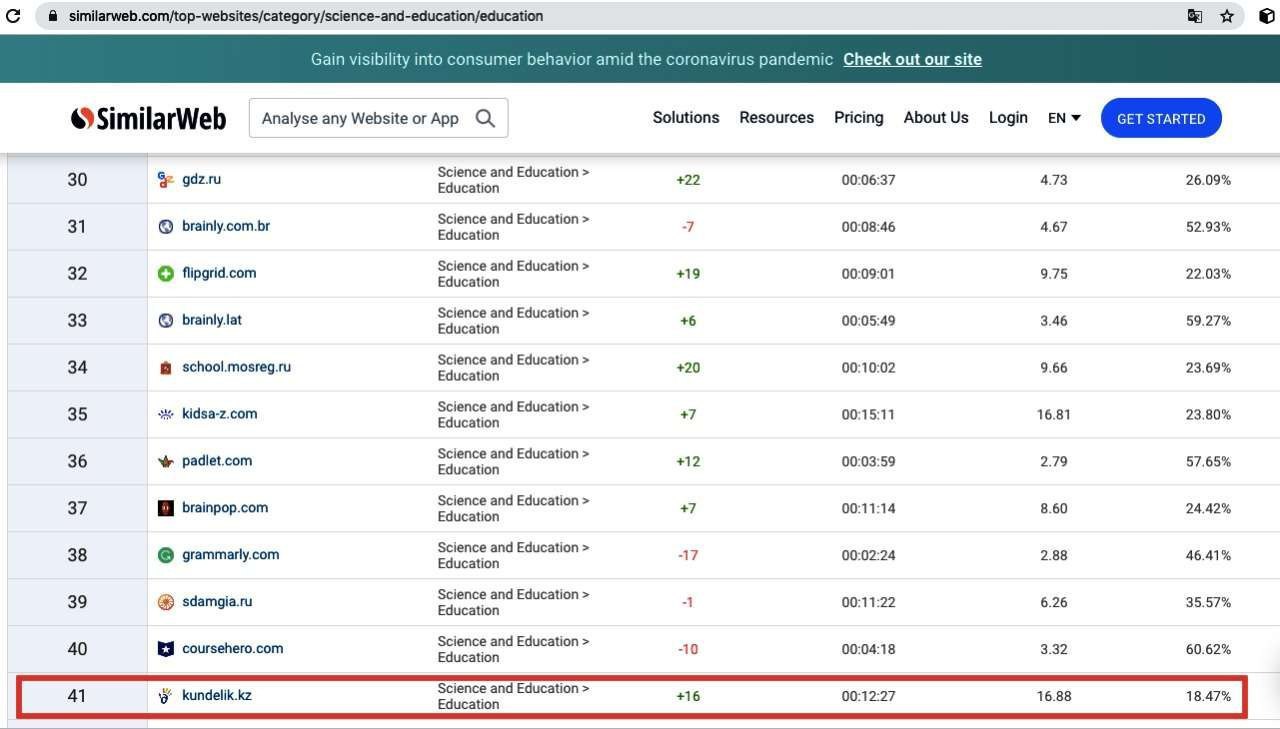Viewport: 1280px width, 729px height.
Task: Click the padlet.com favicon
Action: pos(166,461)
